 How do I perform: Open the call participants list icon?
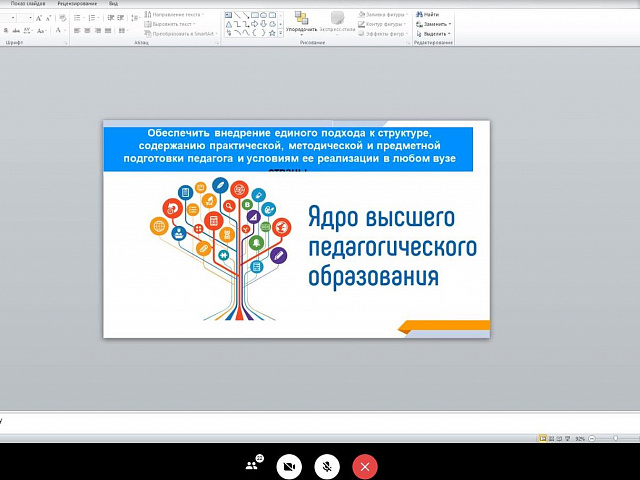[253, 464]
